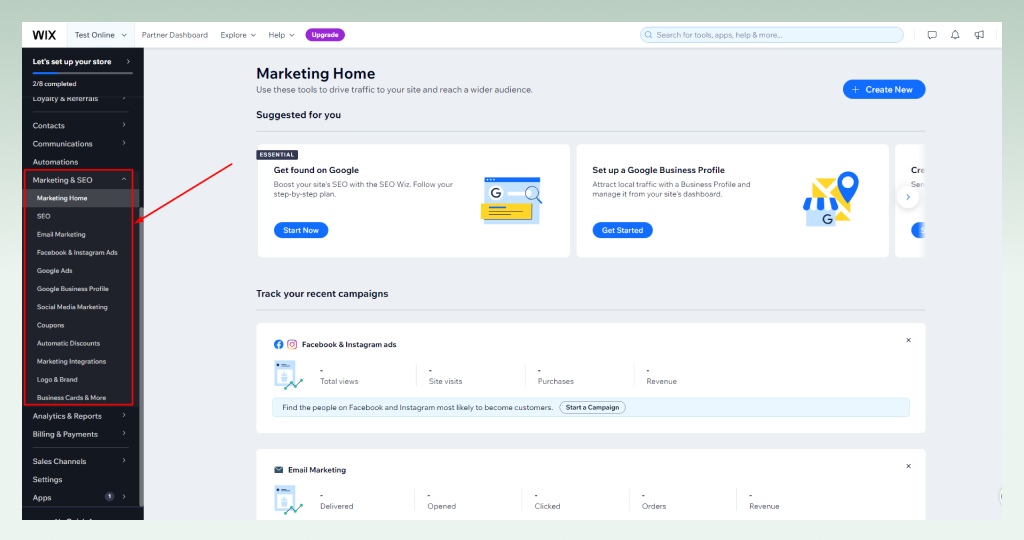Click the Google Business Profile store illustration
This screenshot has height=540, width=1024.
point(830,199)
